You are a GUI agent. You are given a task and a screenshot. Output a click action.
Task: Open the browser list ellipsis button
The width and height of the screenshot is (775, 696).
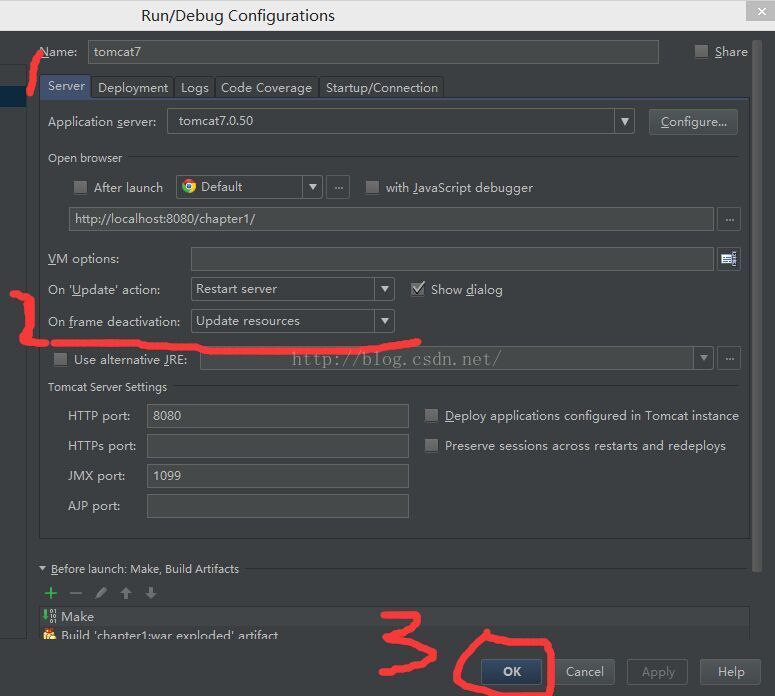(x=339, y=187)
